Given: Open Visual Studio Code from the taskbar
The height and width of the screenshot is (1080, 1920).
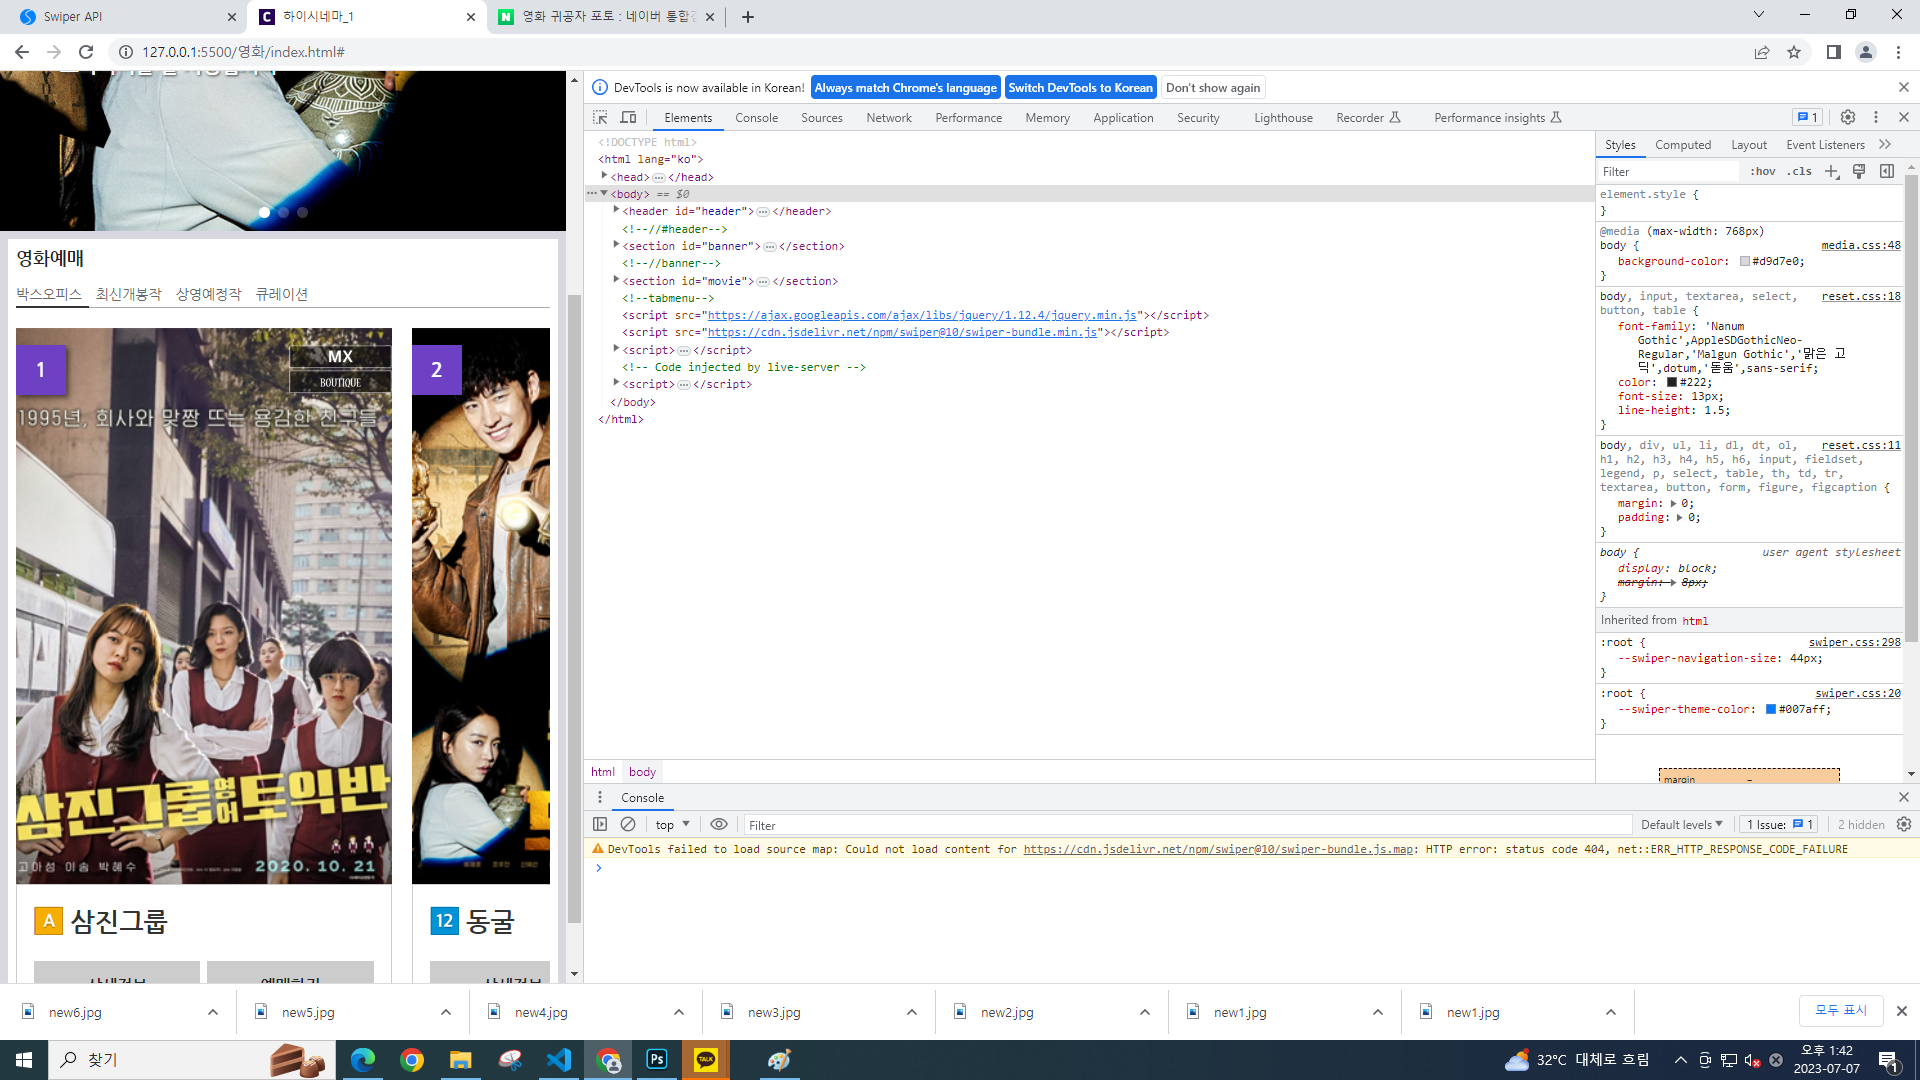Looking at the screenshot, I should [558, 1059].
